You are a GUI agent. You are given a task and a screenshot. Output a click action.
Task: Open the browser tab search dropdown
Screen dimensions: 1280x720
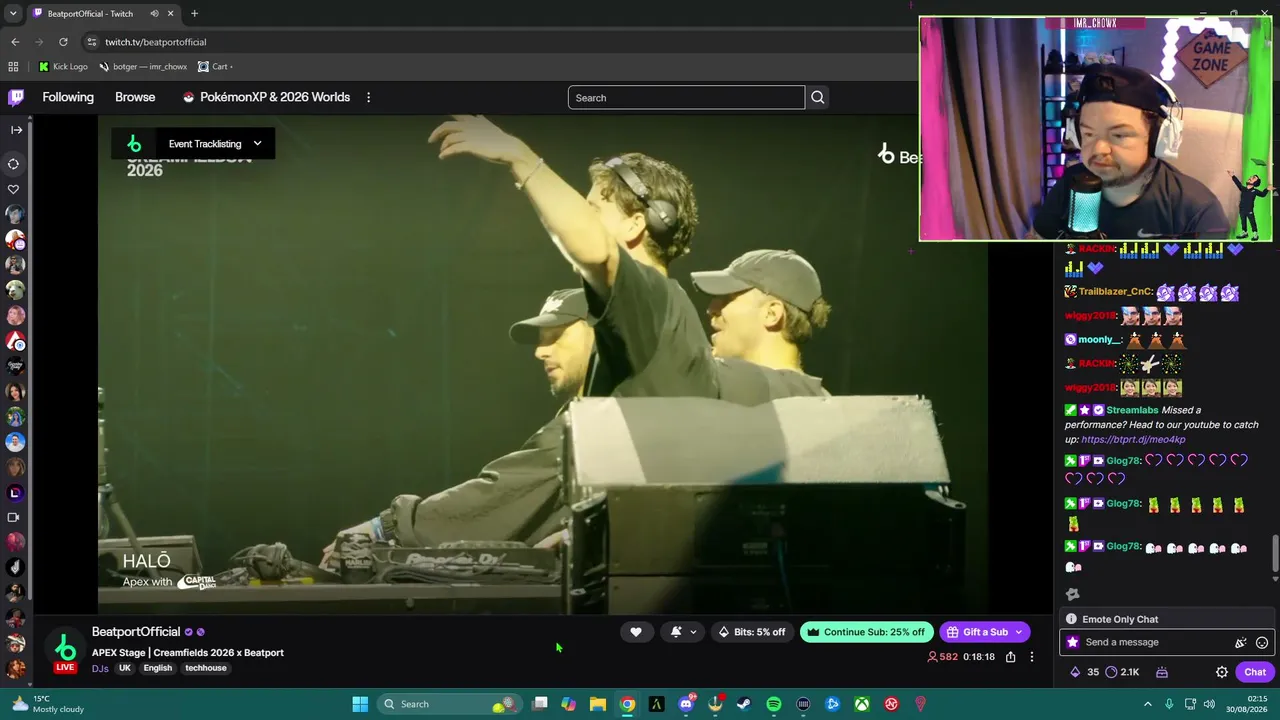point(13,14)
